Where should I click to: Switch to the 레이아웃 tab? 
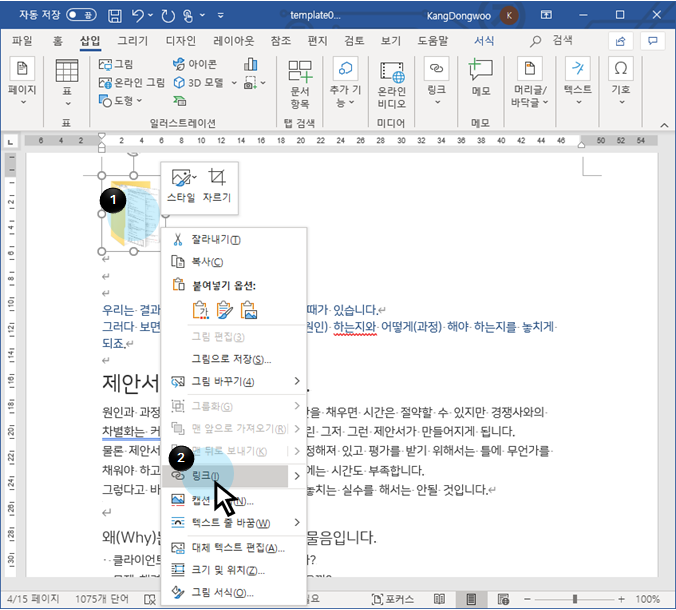[x=234, y=41]
